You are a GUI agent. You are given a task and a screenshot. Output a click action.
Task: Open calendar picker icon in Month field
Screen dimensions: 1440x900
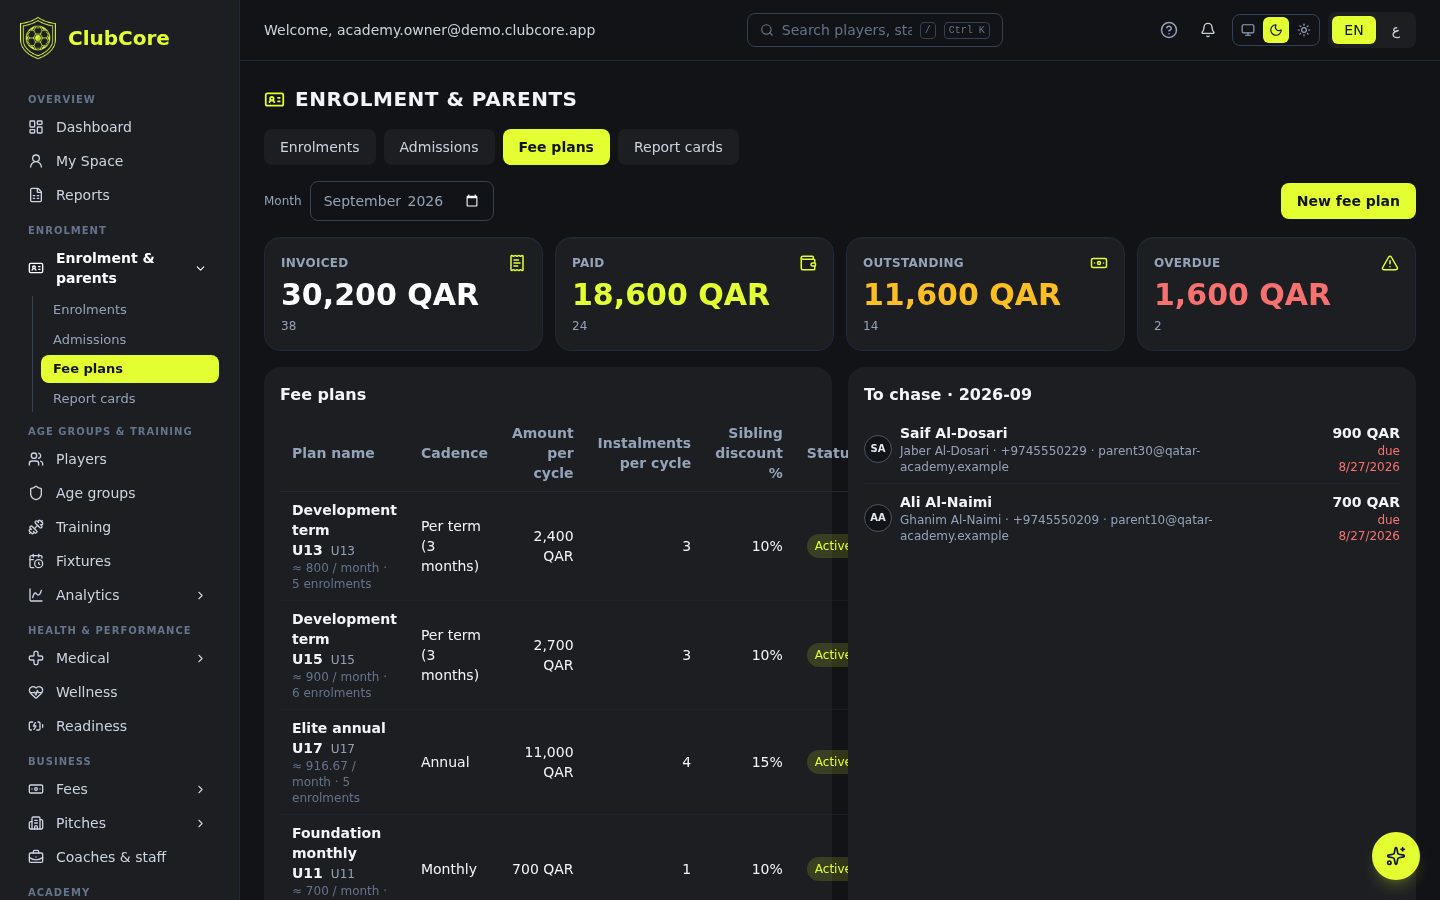click(472, 201)
